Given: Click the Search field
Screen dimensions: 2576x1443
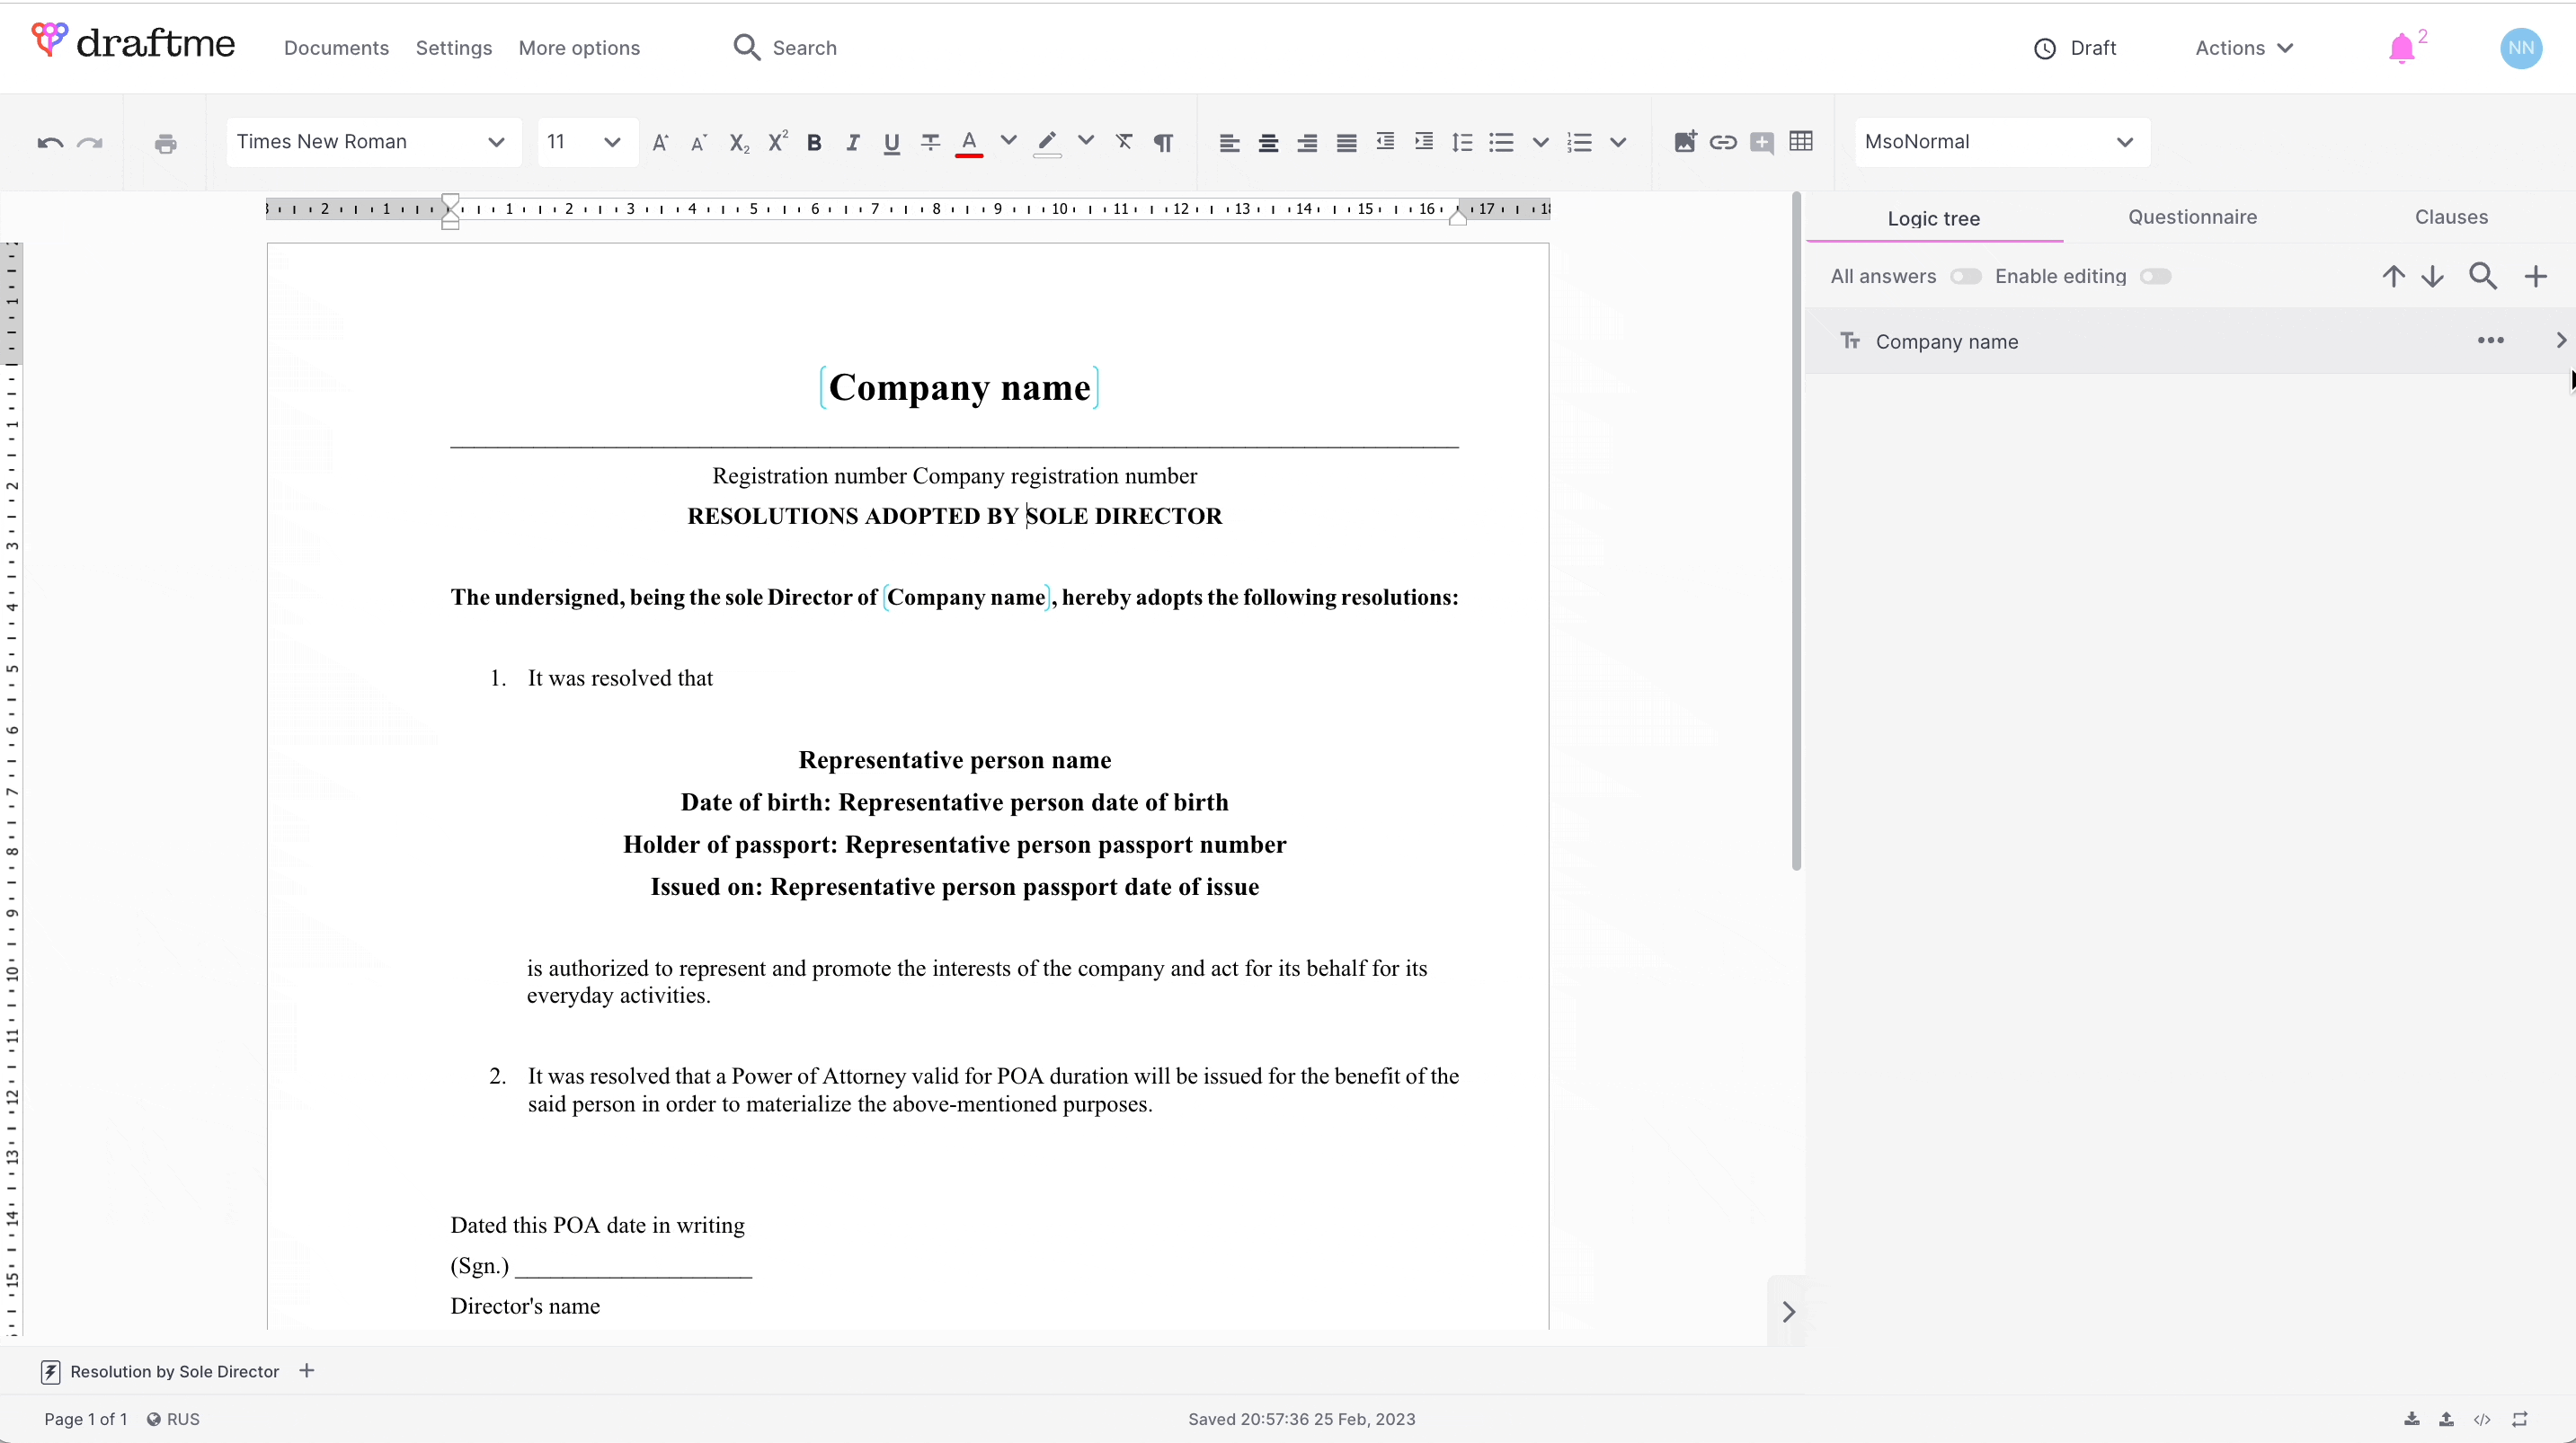Looking at the screenshot, I should (804, 48).
